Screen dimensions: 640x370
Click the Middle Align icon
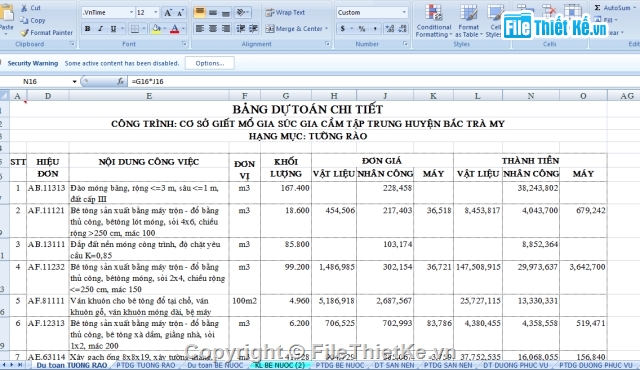pyautogui.click(x=213, y=13)
